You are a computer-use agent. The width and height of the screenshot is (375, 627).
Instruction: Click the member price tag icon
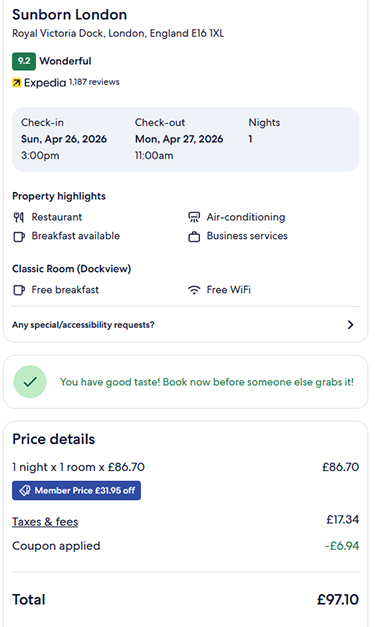(x=25, y=491)
